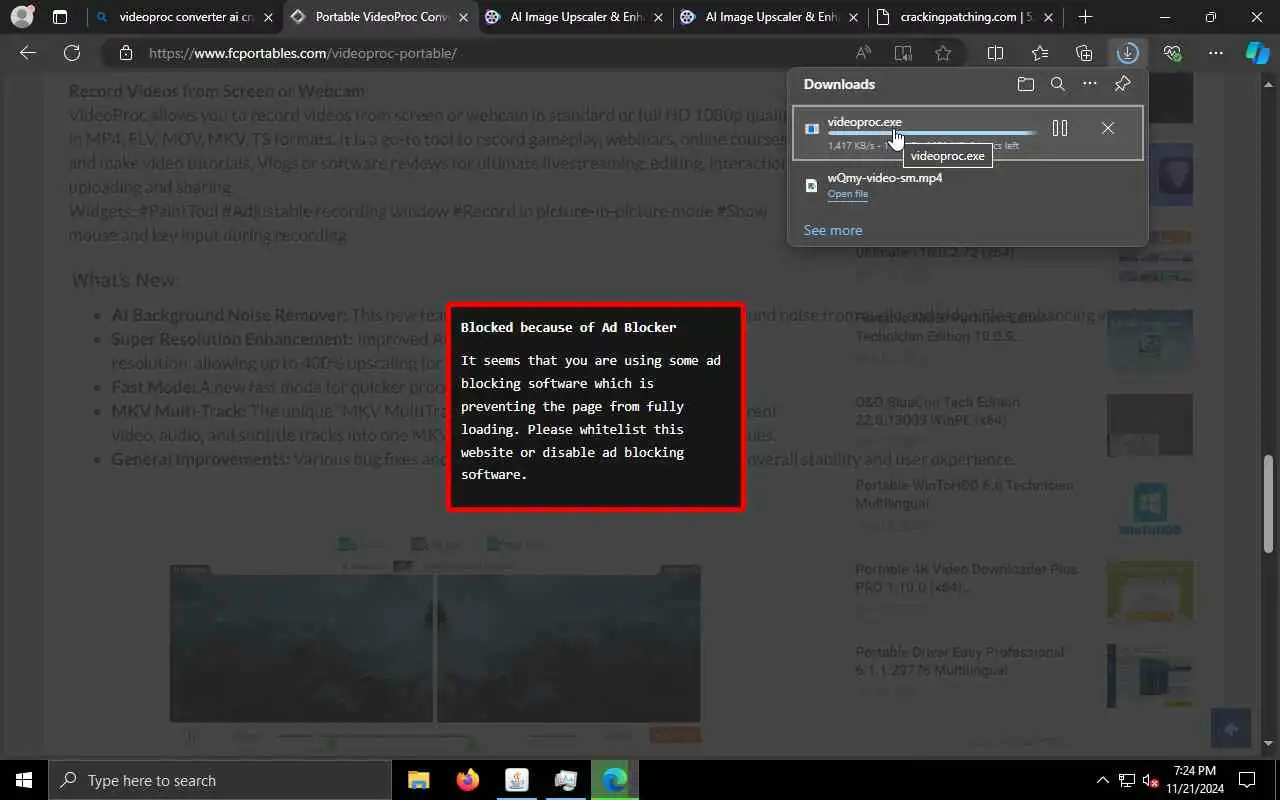
Task: Open the tab actions menu icon
Action: (60, 17)
